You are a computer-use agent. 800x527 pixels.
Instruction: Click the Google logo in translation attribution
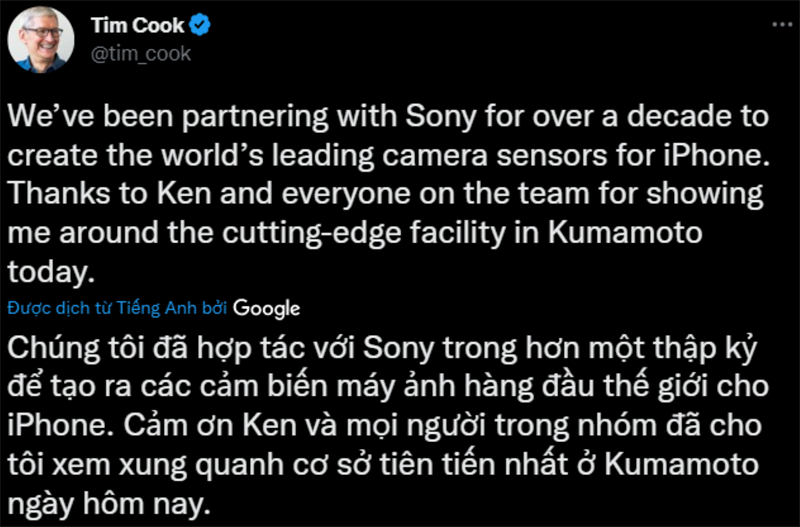coord(268,308)
